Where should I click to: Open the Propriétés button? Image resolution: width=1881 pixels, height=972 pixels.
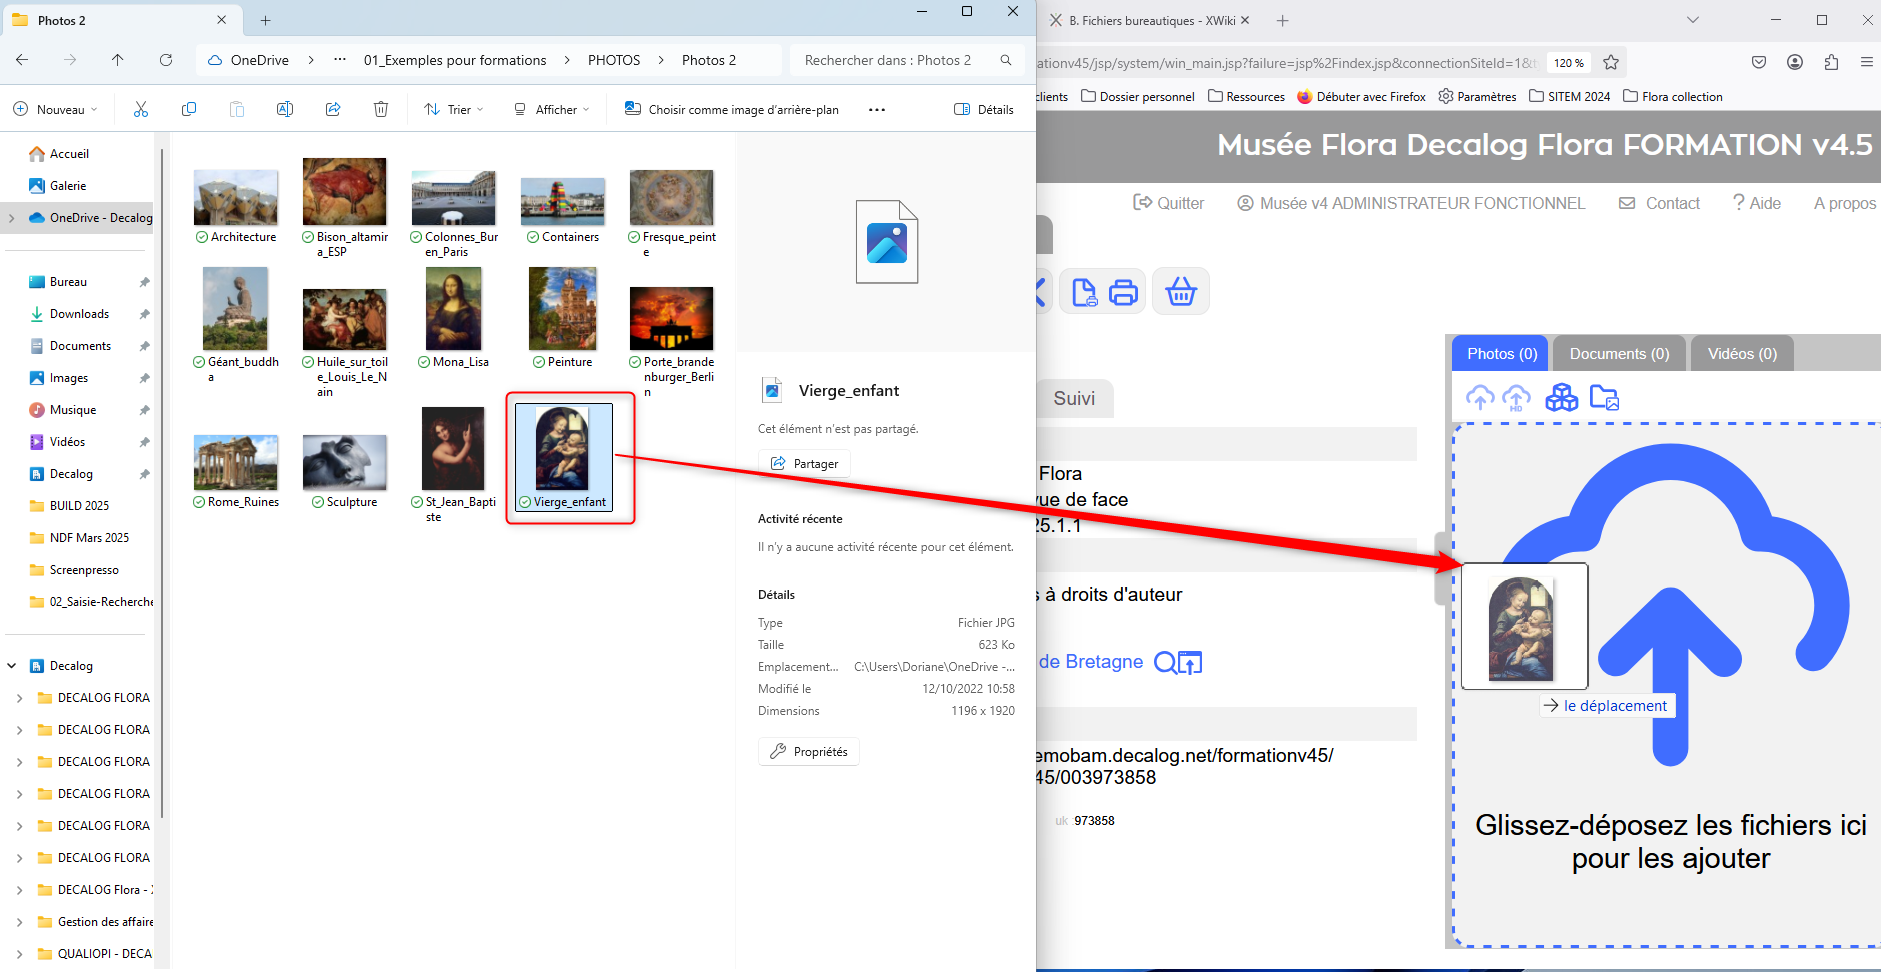(809, 752)
